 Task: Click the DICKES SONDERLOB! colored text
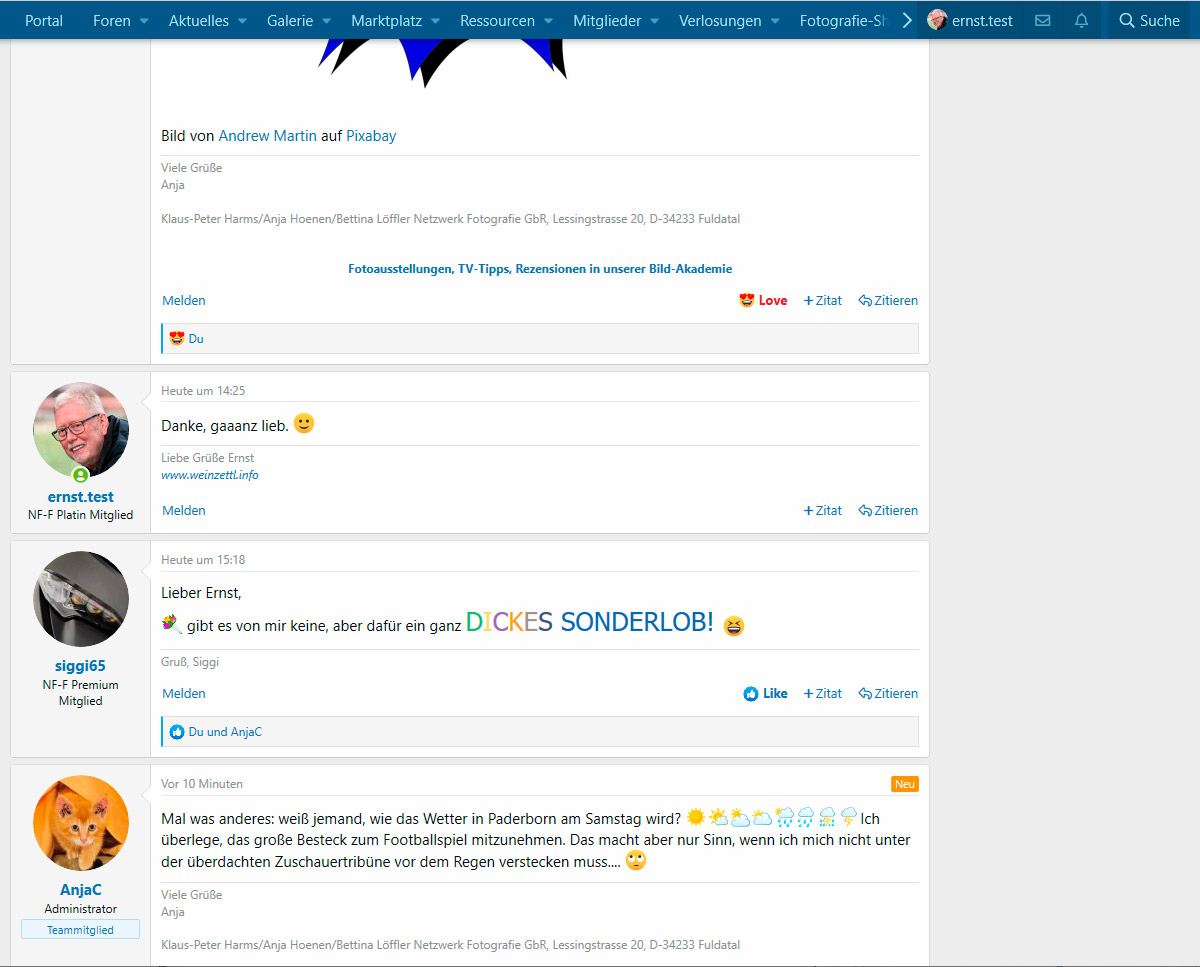(590, 622)
